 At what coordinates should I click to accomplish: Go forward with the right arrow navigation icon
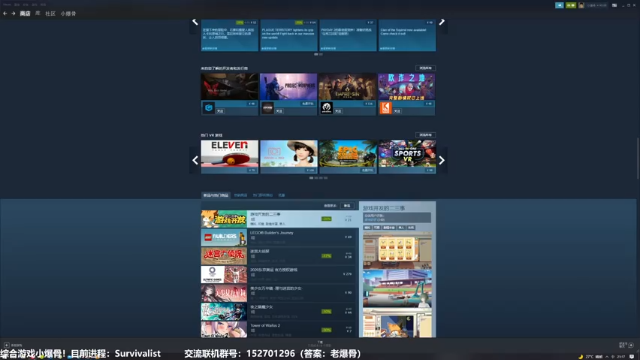point(13,13)
